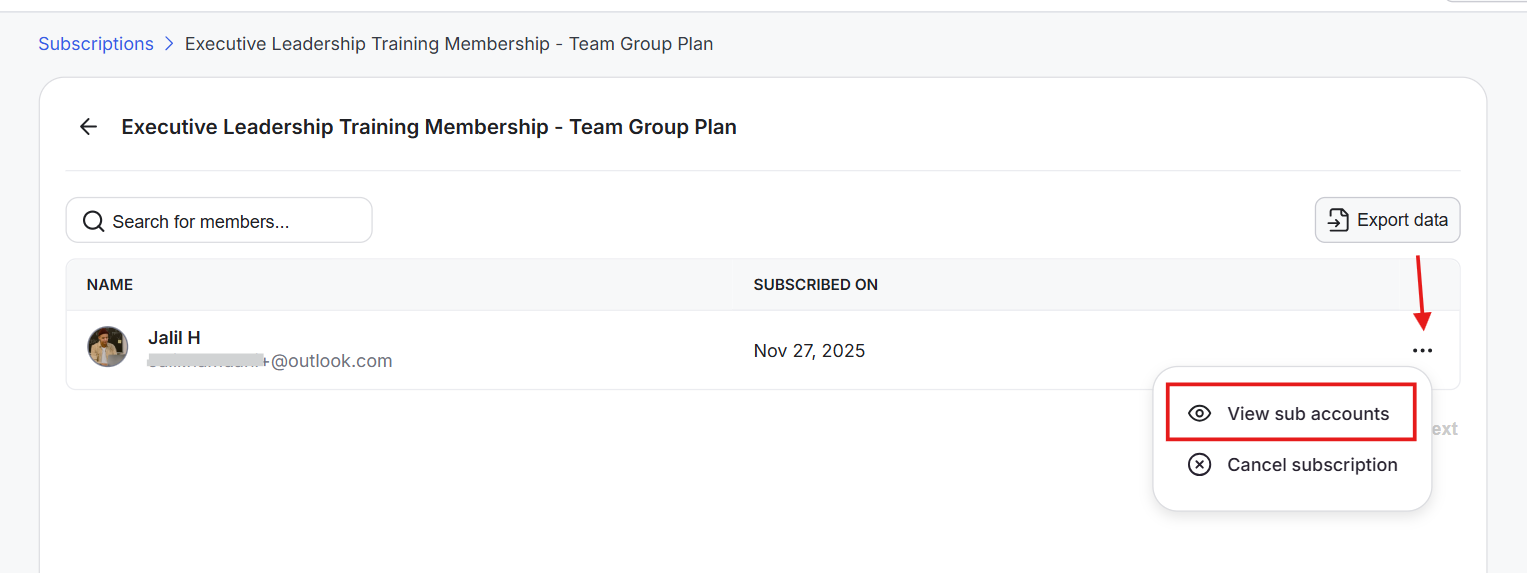Open the three-dot row actions menu

click(x=1422, y=351)
